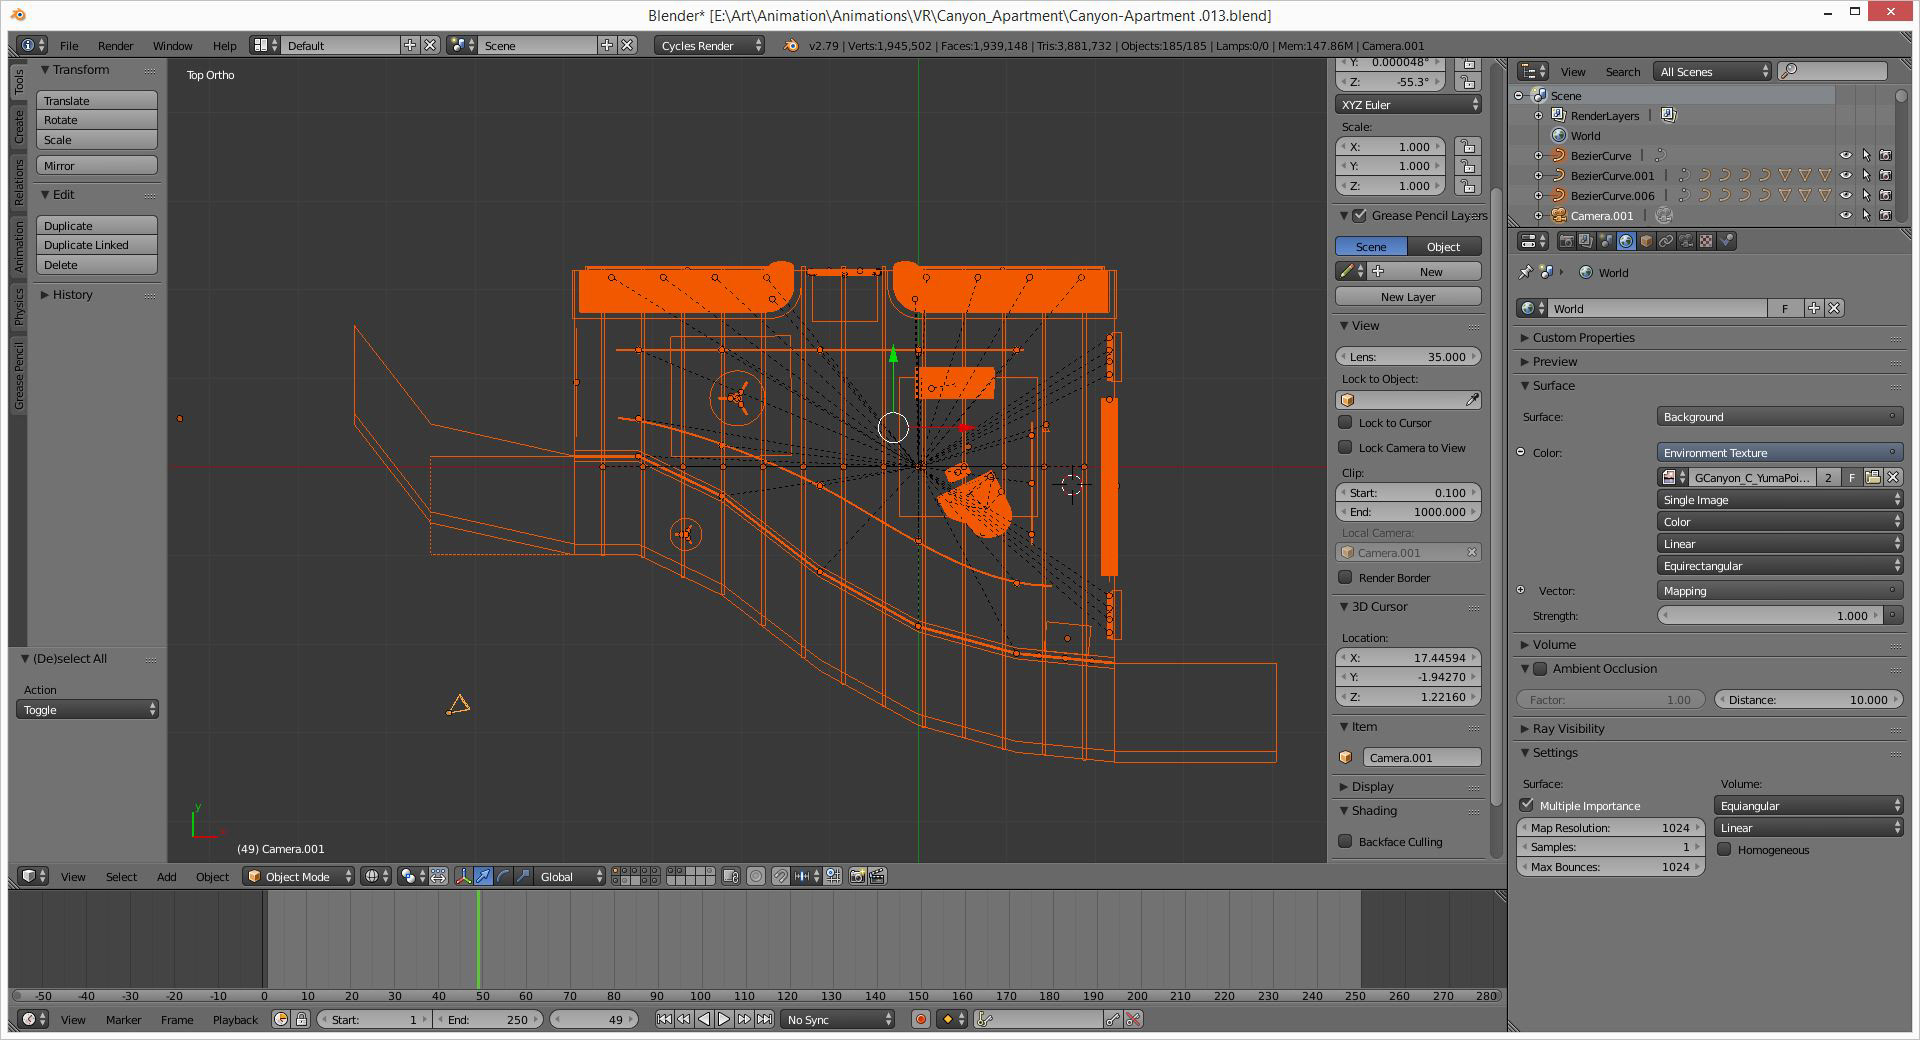Click the OpenGL render active viewport camera icon
1920x1040 pixels.
click(857, 877)
